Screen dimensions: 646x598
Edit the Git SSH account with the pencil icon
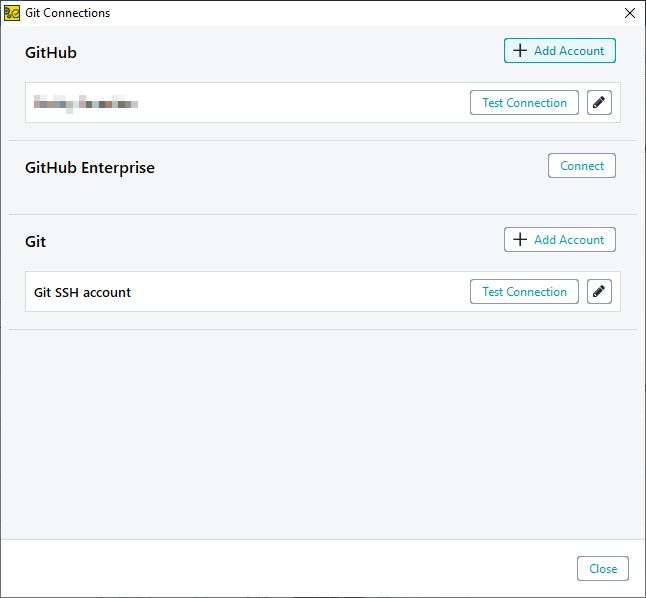599,292
